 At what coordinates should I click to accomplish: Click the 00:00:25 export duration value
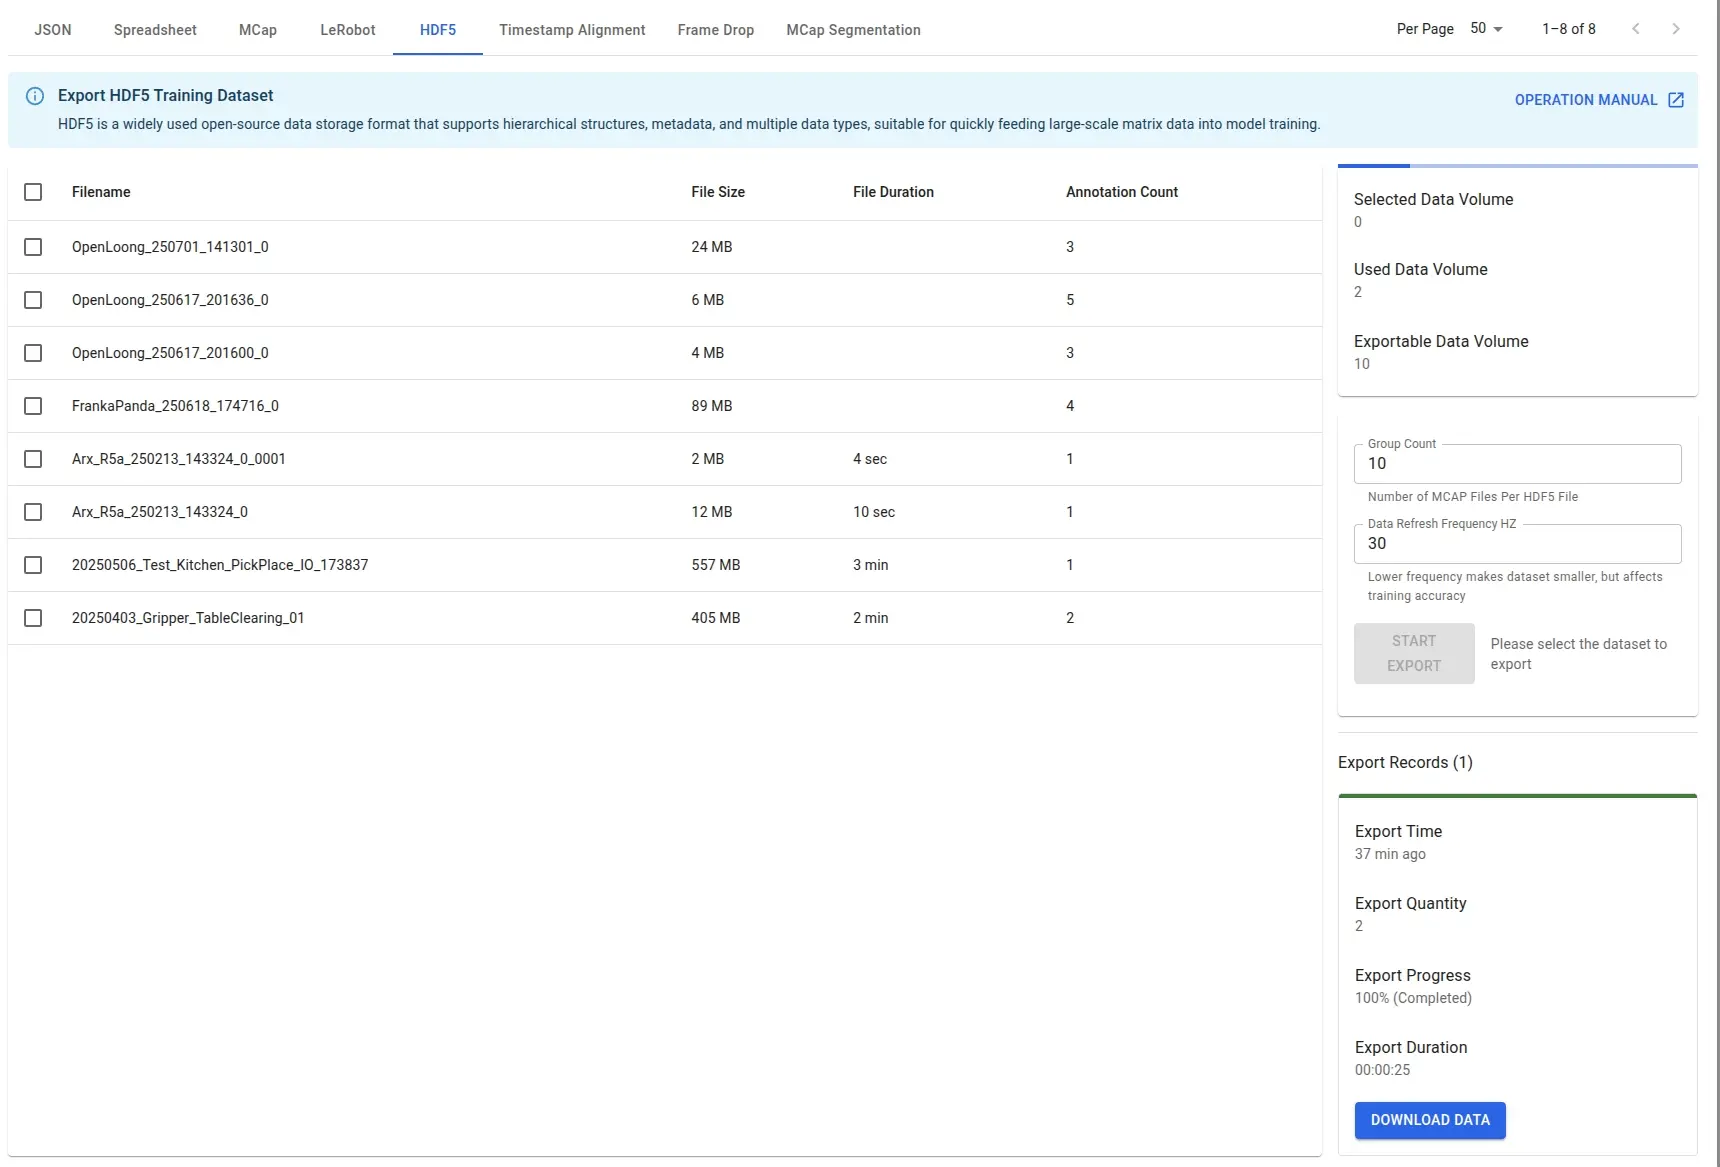(x=1382, y=1070)
